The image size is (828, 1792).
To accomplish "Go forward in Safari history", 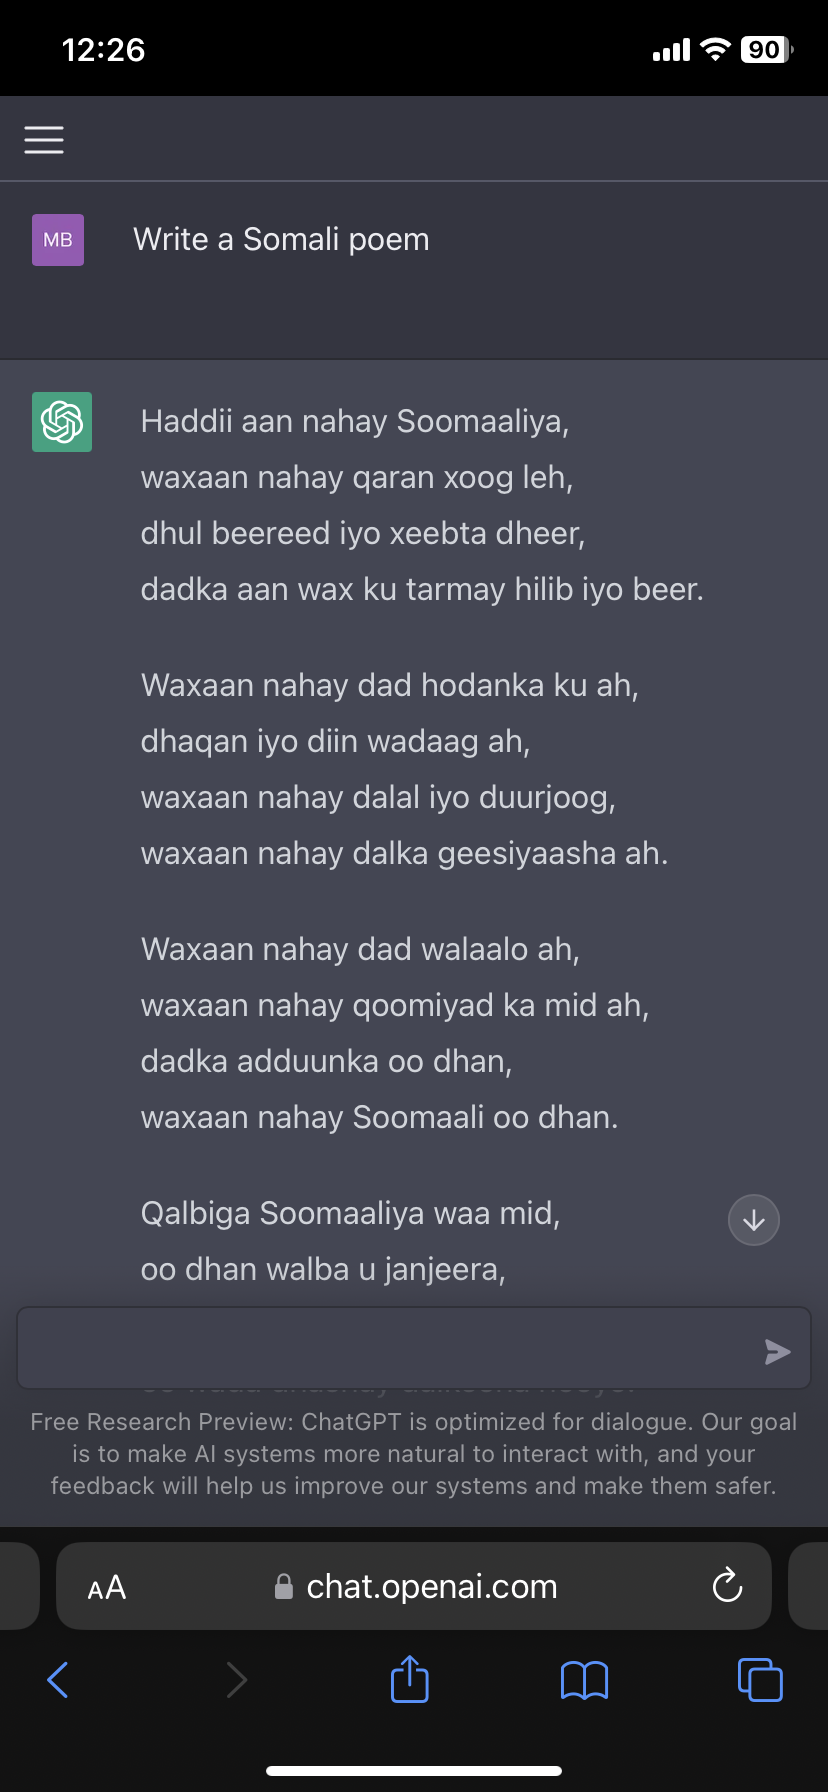I will pyautogui.click(x=236, y=1680).
